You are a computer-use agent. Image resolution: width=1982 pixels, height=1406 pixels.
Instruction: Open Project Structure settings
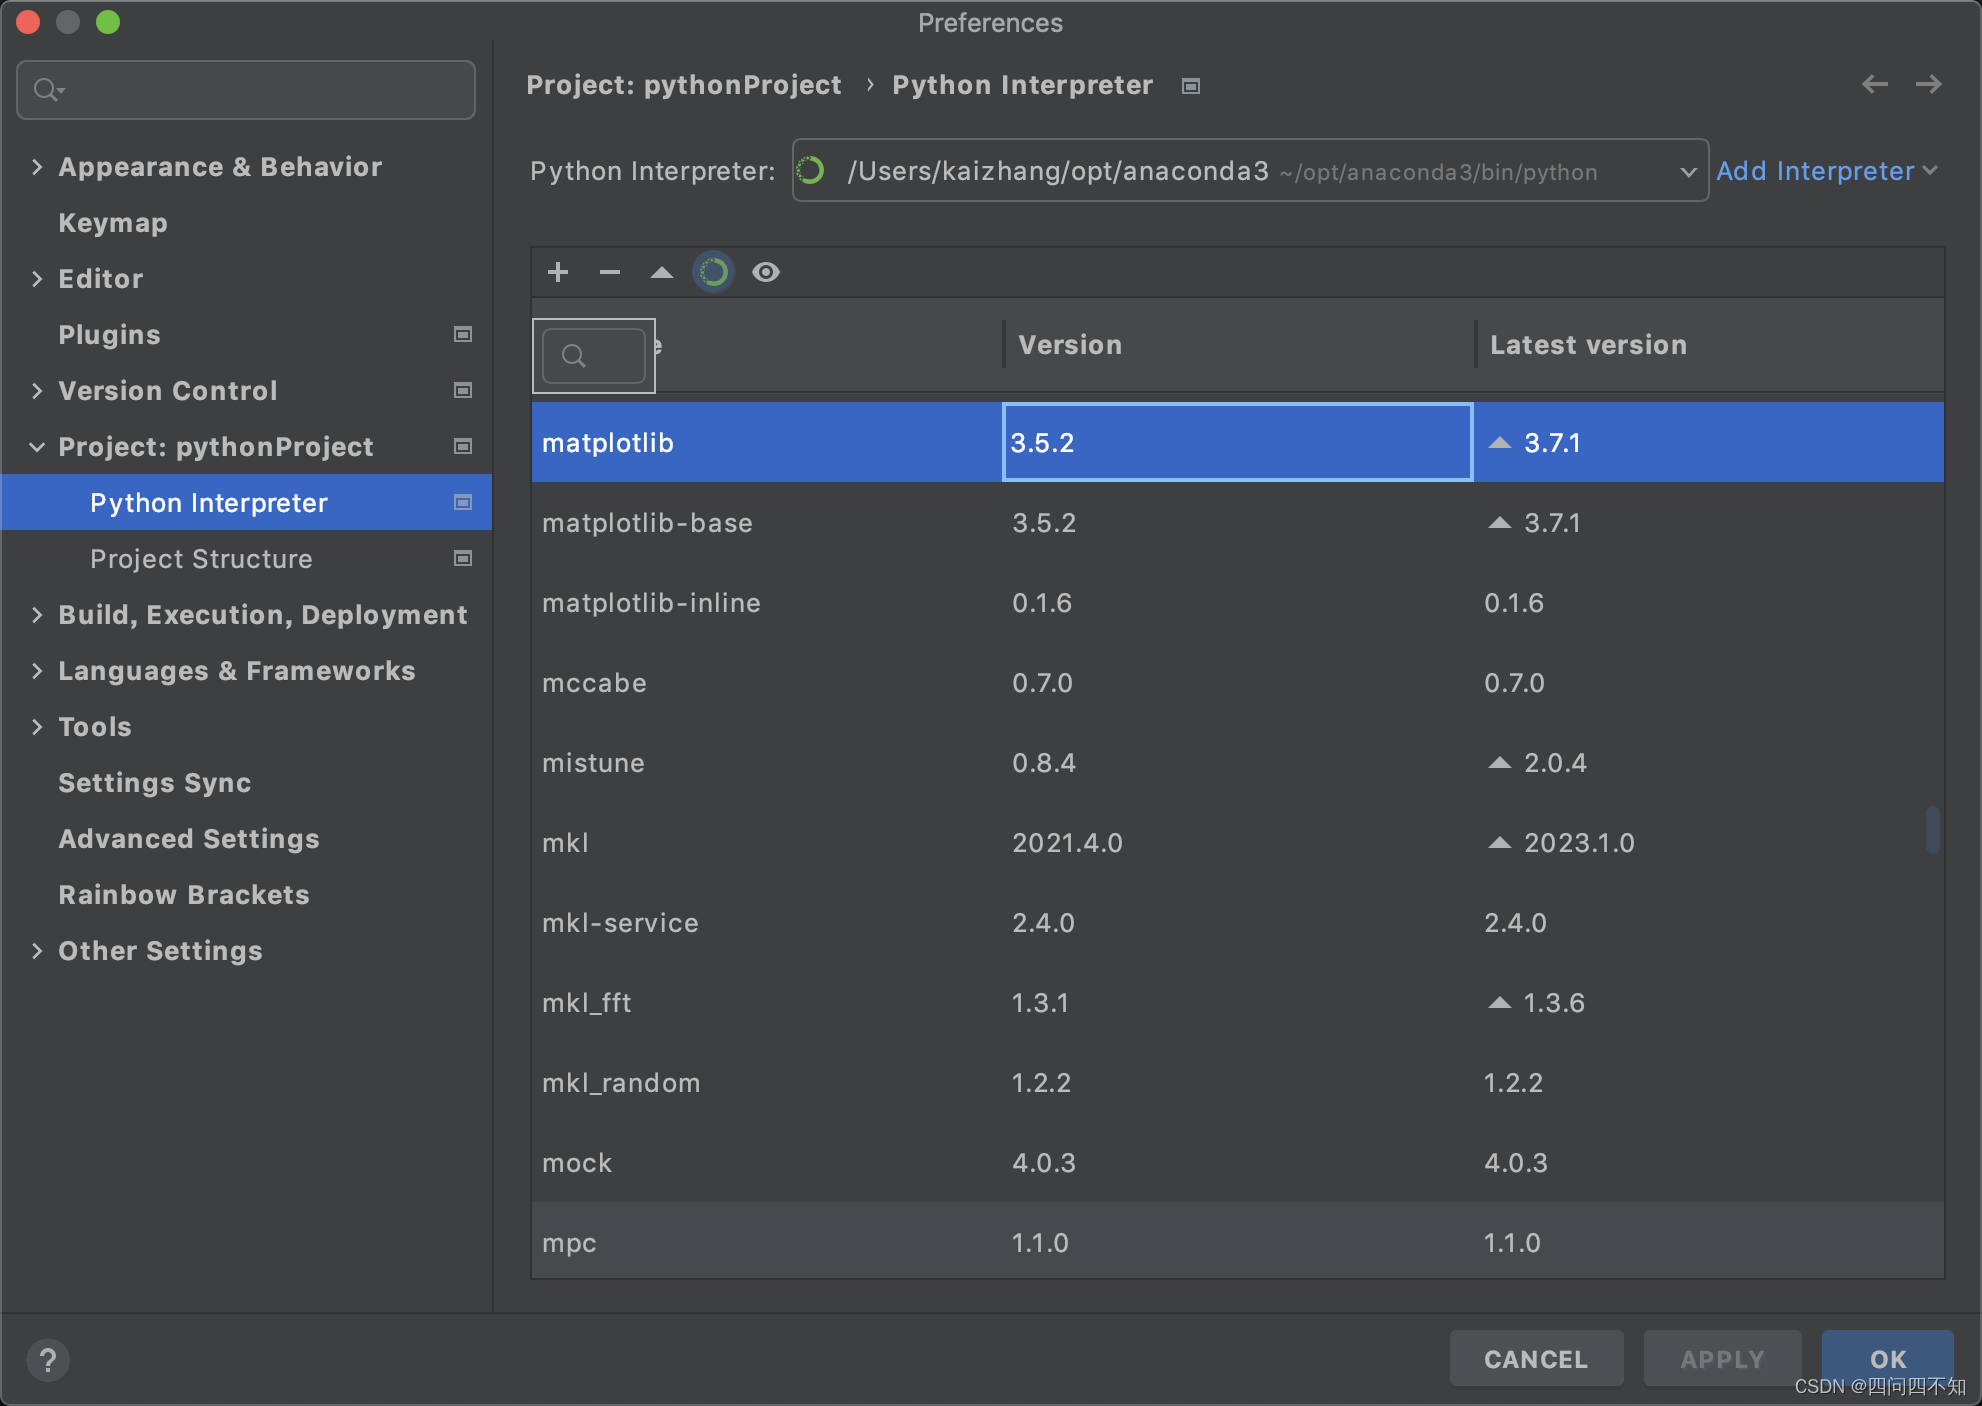(x=201, y=559)
